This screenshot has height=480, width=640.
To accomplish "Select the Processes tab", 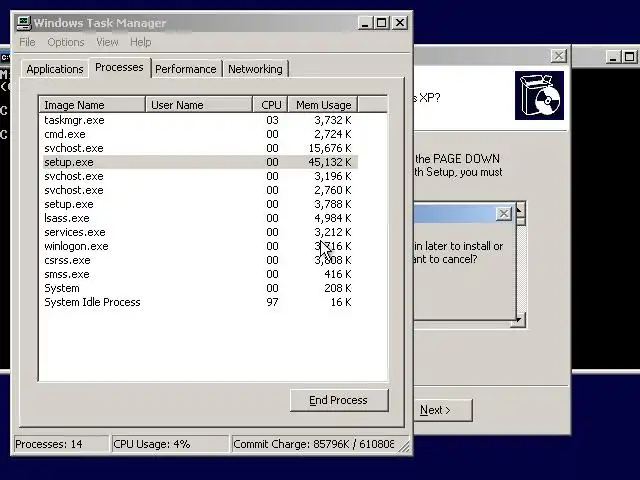I will (x=119, y=67).
